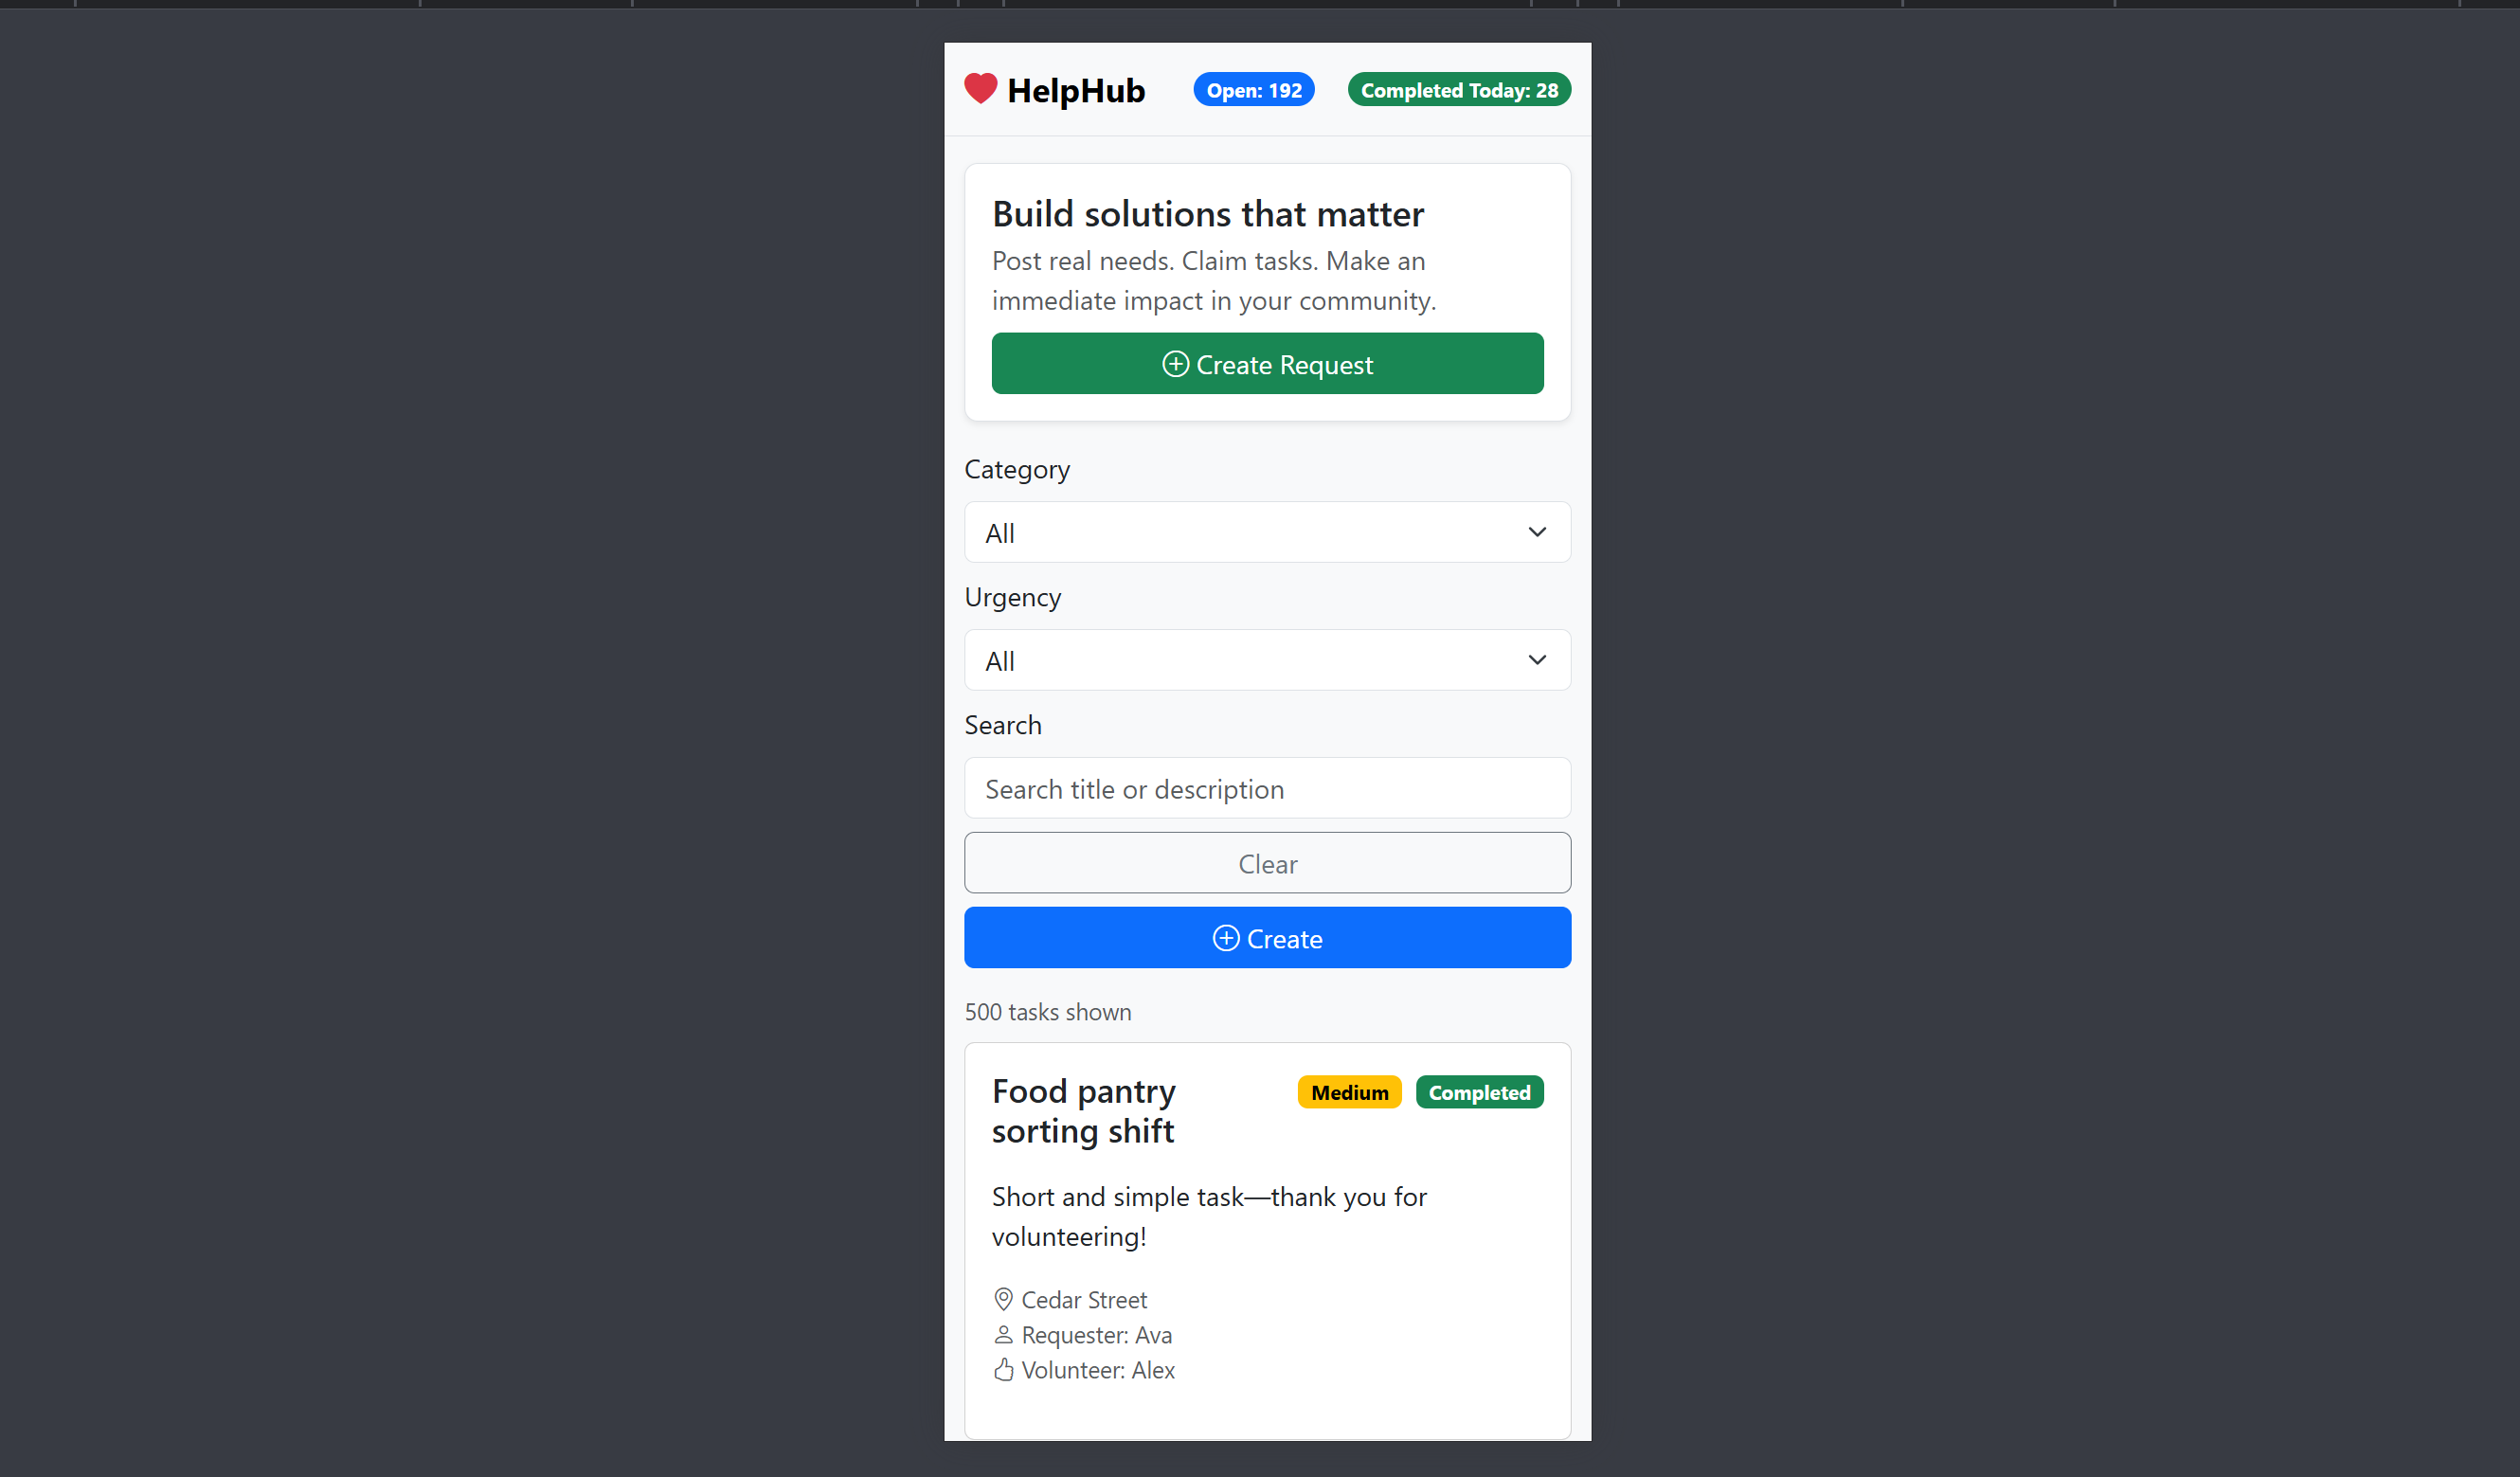
Task: Click the plus-circle icon in blue Create button
Action: pyautogui.click(x=1225, y=938)
